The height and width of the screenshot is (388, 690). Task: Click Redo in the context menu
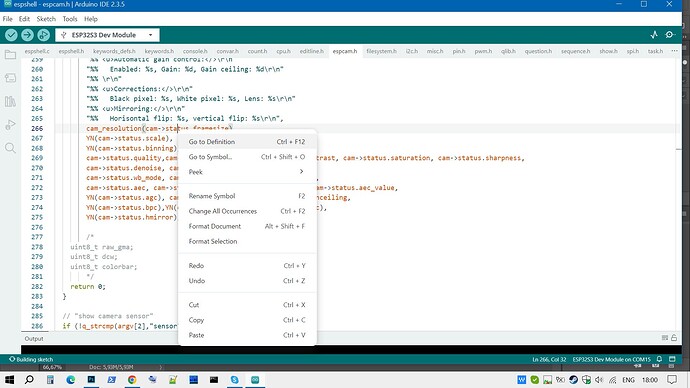click(247, 266)
